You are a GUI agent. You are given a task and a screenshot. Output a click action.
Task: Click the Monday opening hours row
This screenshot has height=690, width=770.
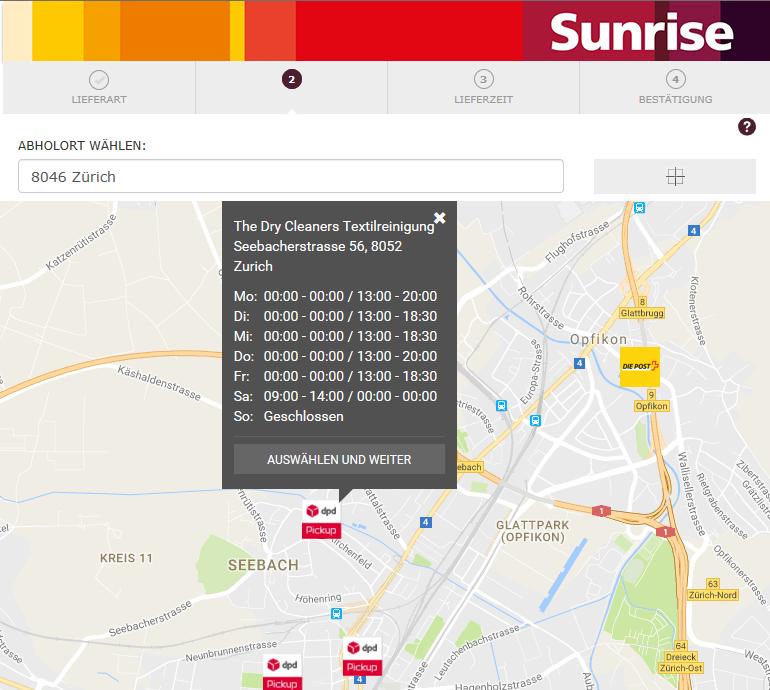tap(335, 296)
